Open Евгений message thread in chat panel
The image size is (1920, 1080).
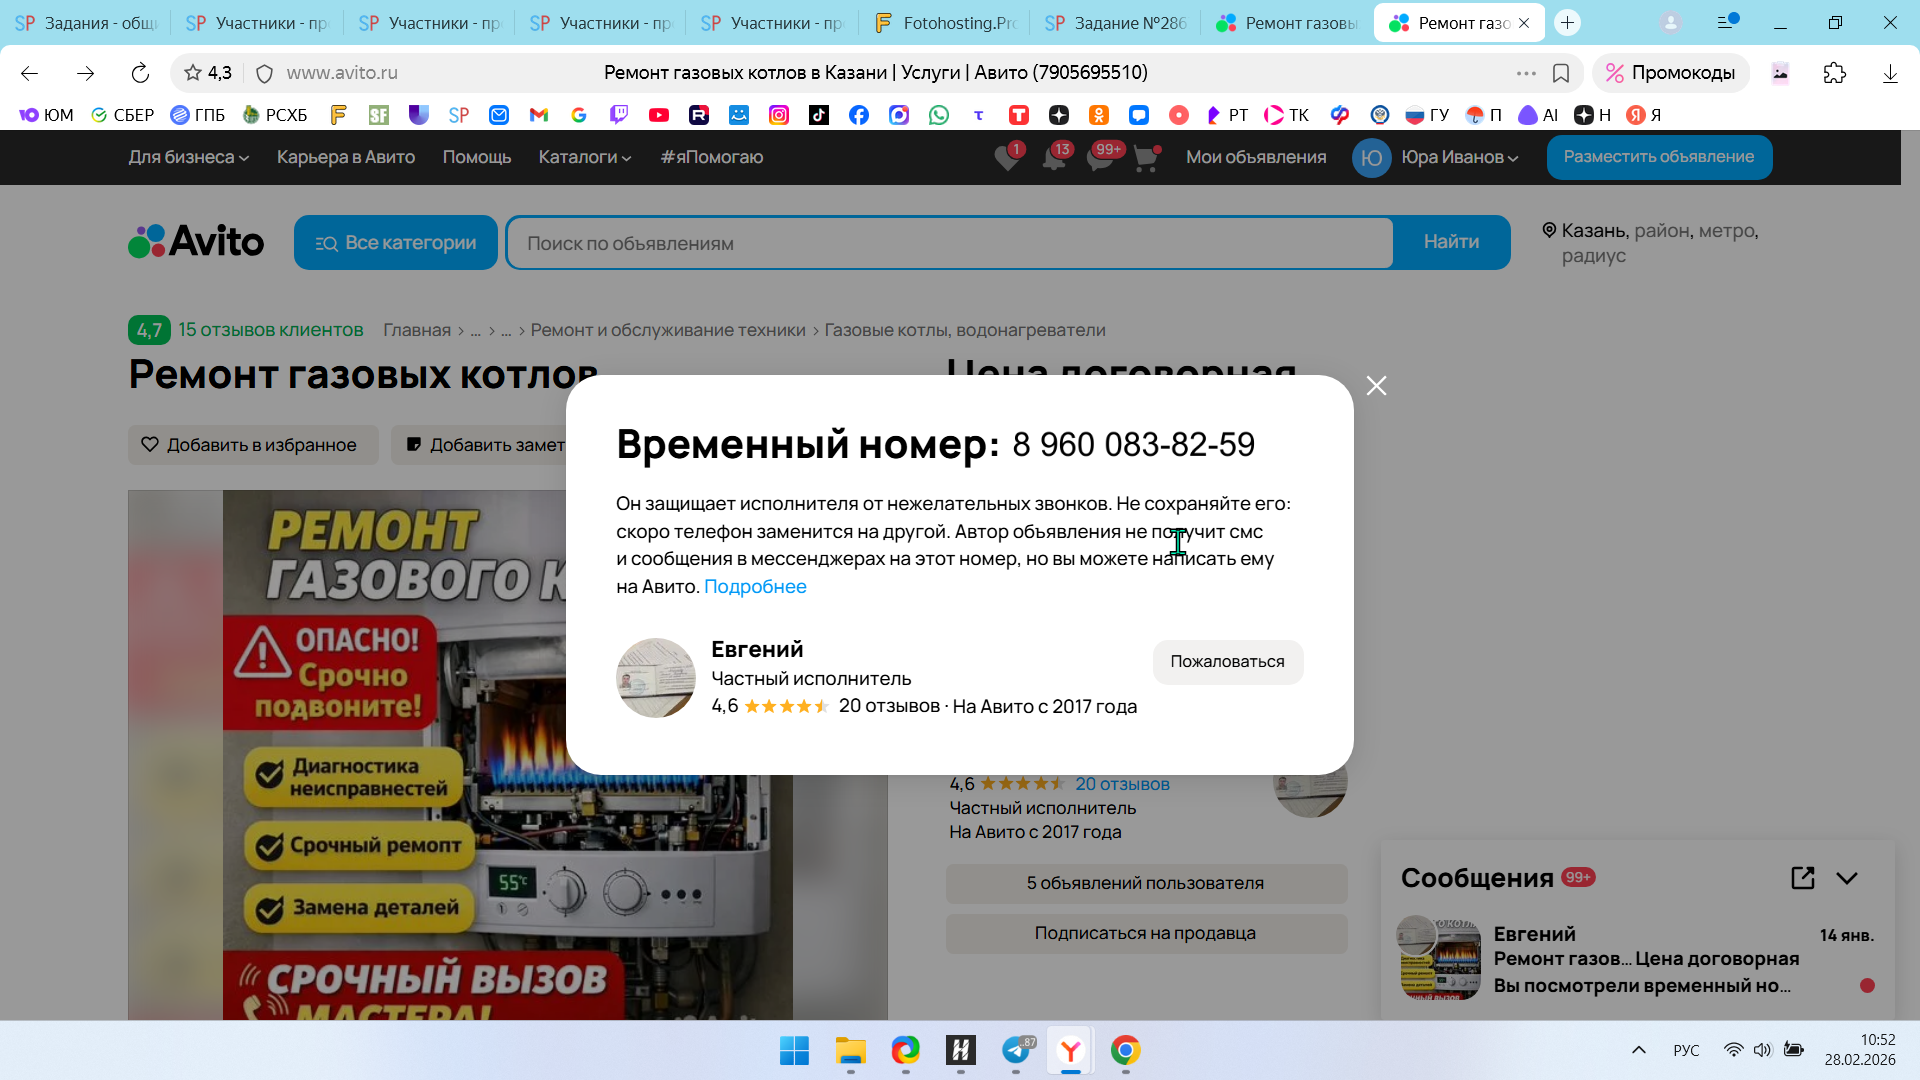pyautogui.click(x=1640, y=959)
